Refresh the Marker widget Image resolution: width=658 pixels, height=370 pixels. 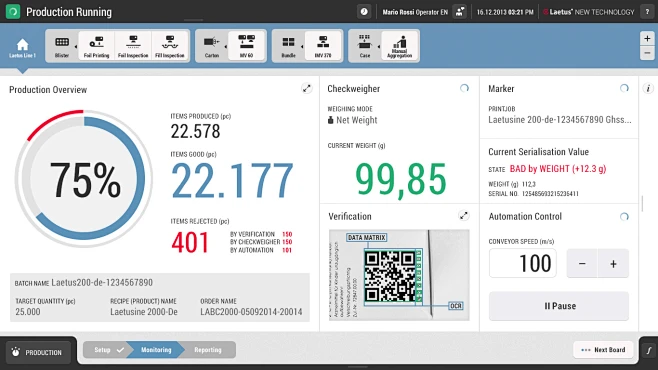(x=624, y=88)
